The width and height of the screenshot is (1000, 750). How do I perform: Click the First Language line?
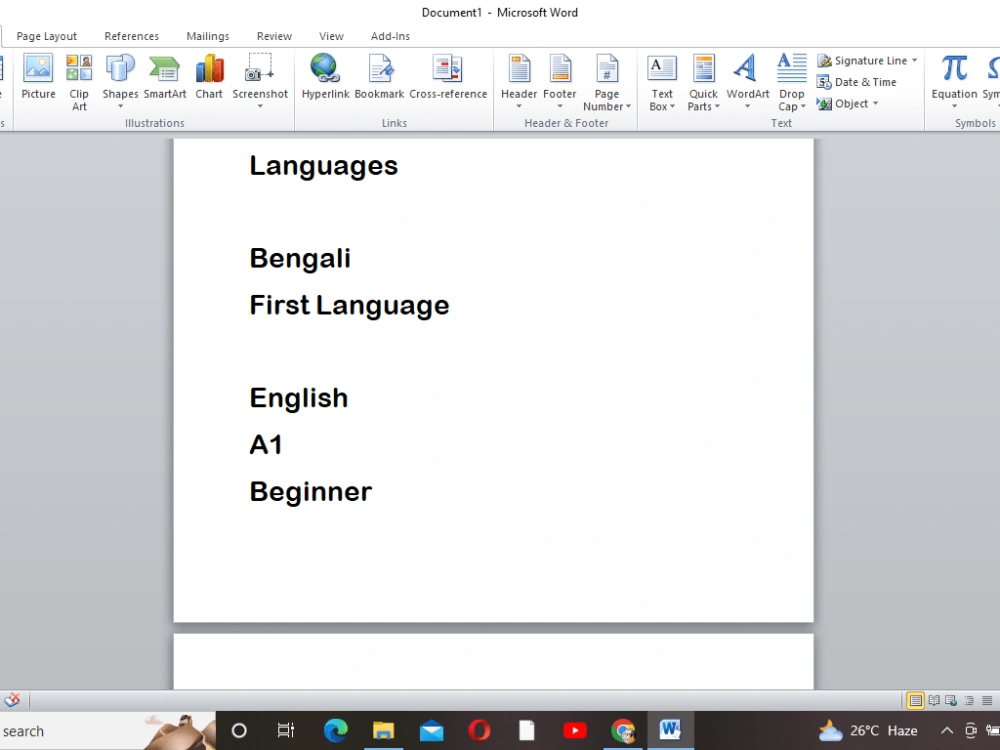[349, 305]
